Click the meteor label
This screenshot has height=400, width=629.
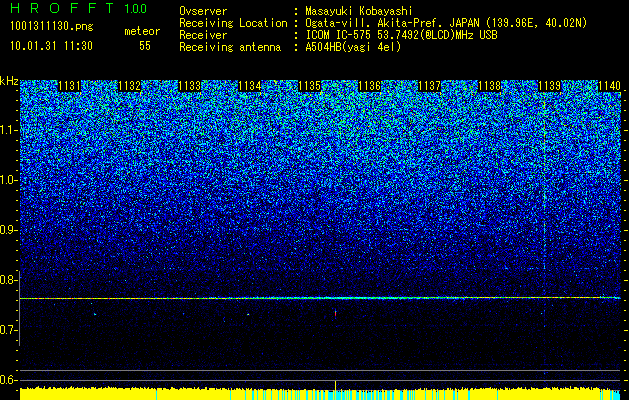[142, 31]
